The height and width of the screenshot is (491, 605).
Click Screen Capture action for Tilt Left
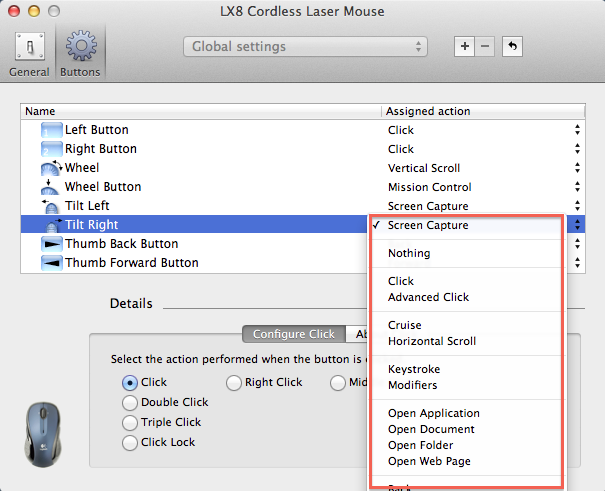(x=428, y=206)
